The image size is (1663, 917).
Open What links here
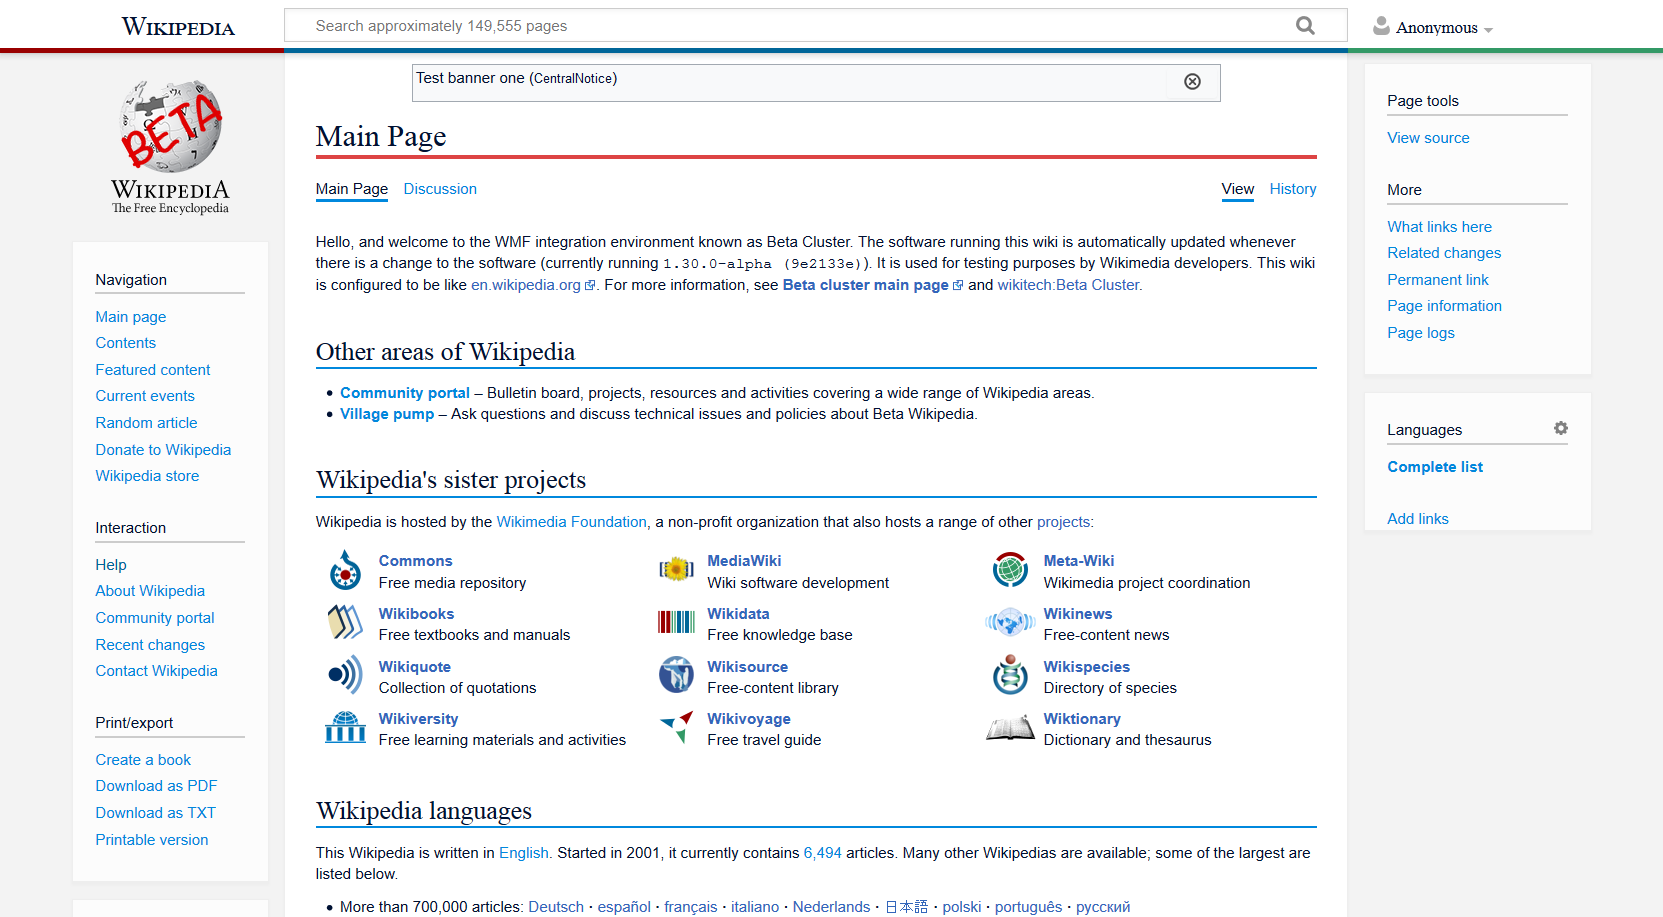[1439, 227]
